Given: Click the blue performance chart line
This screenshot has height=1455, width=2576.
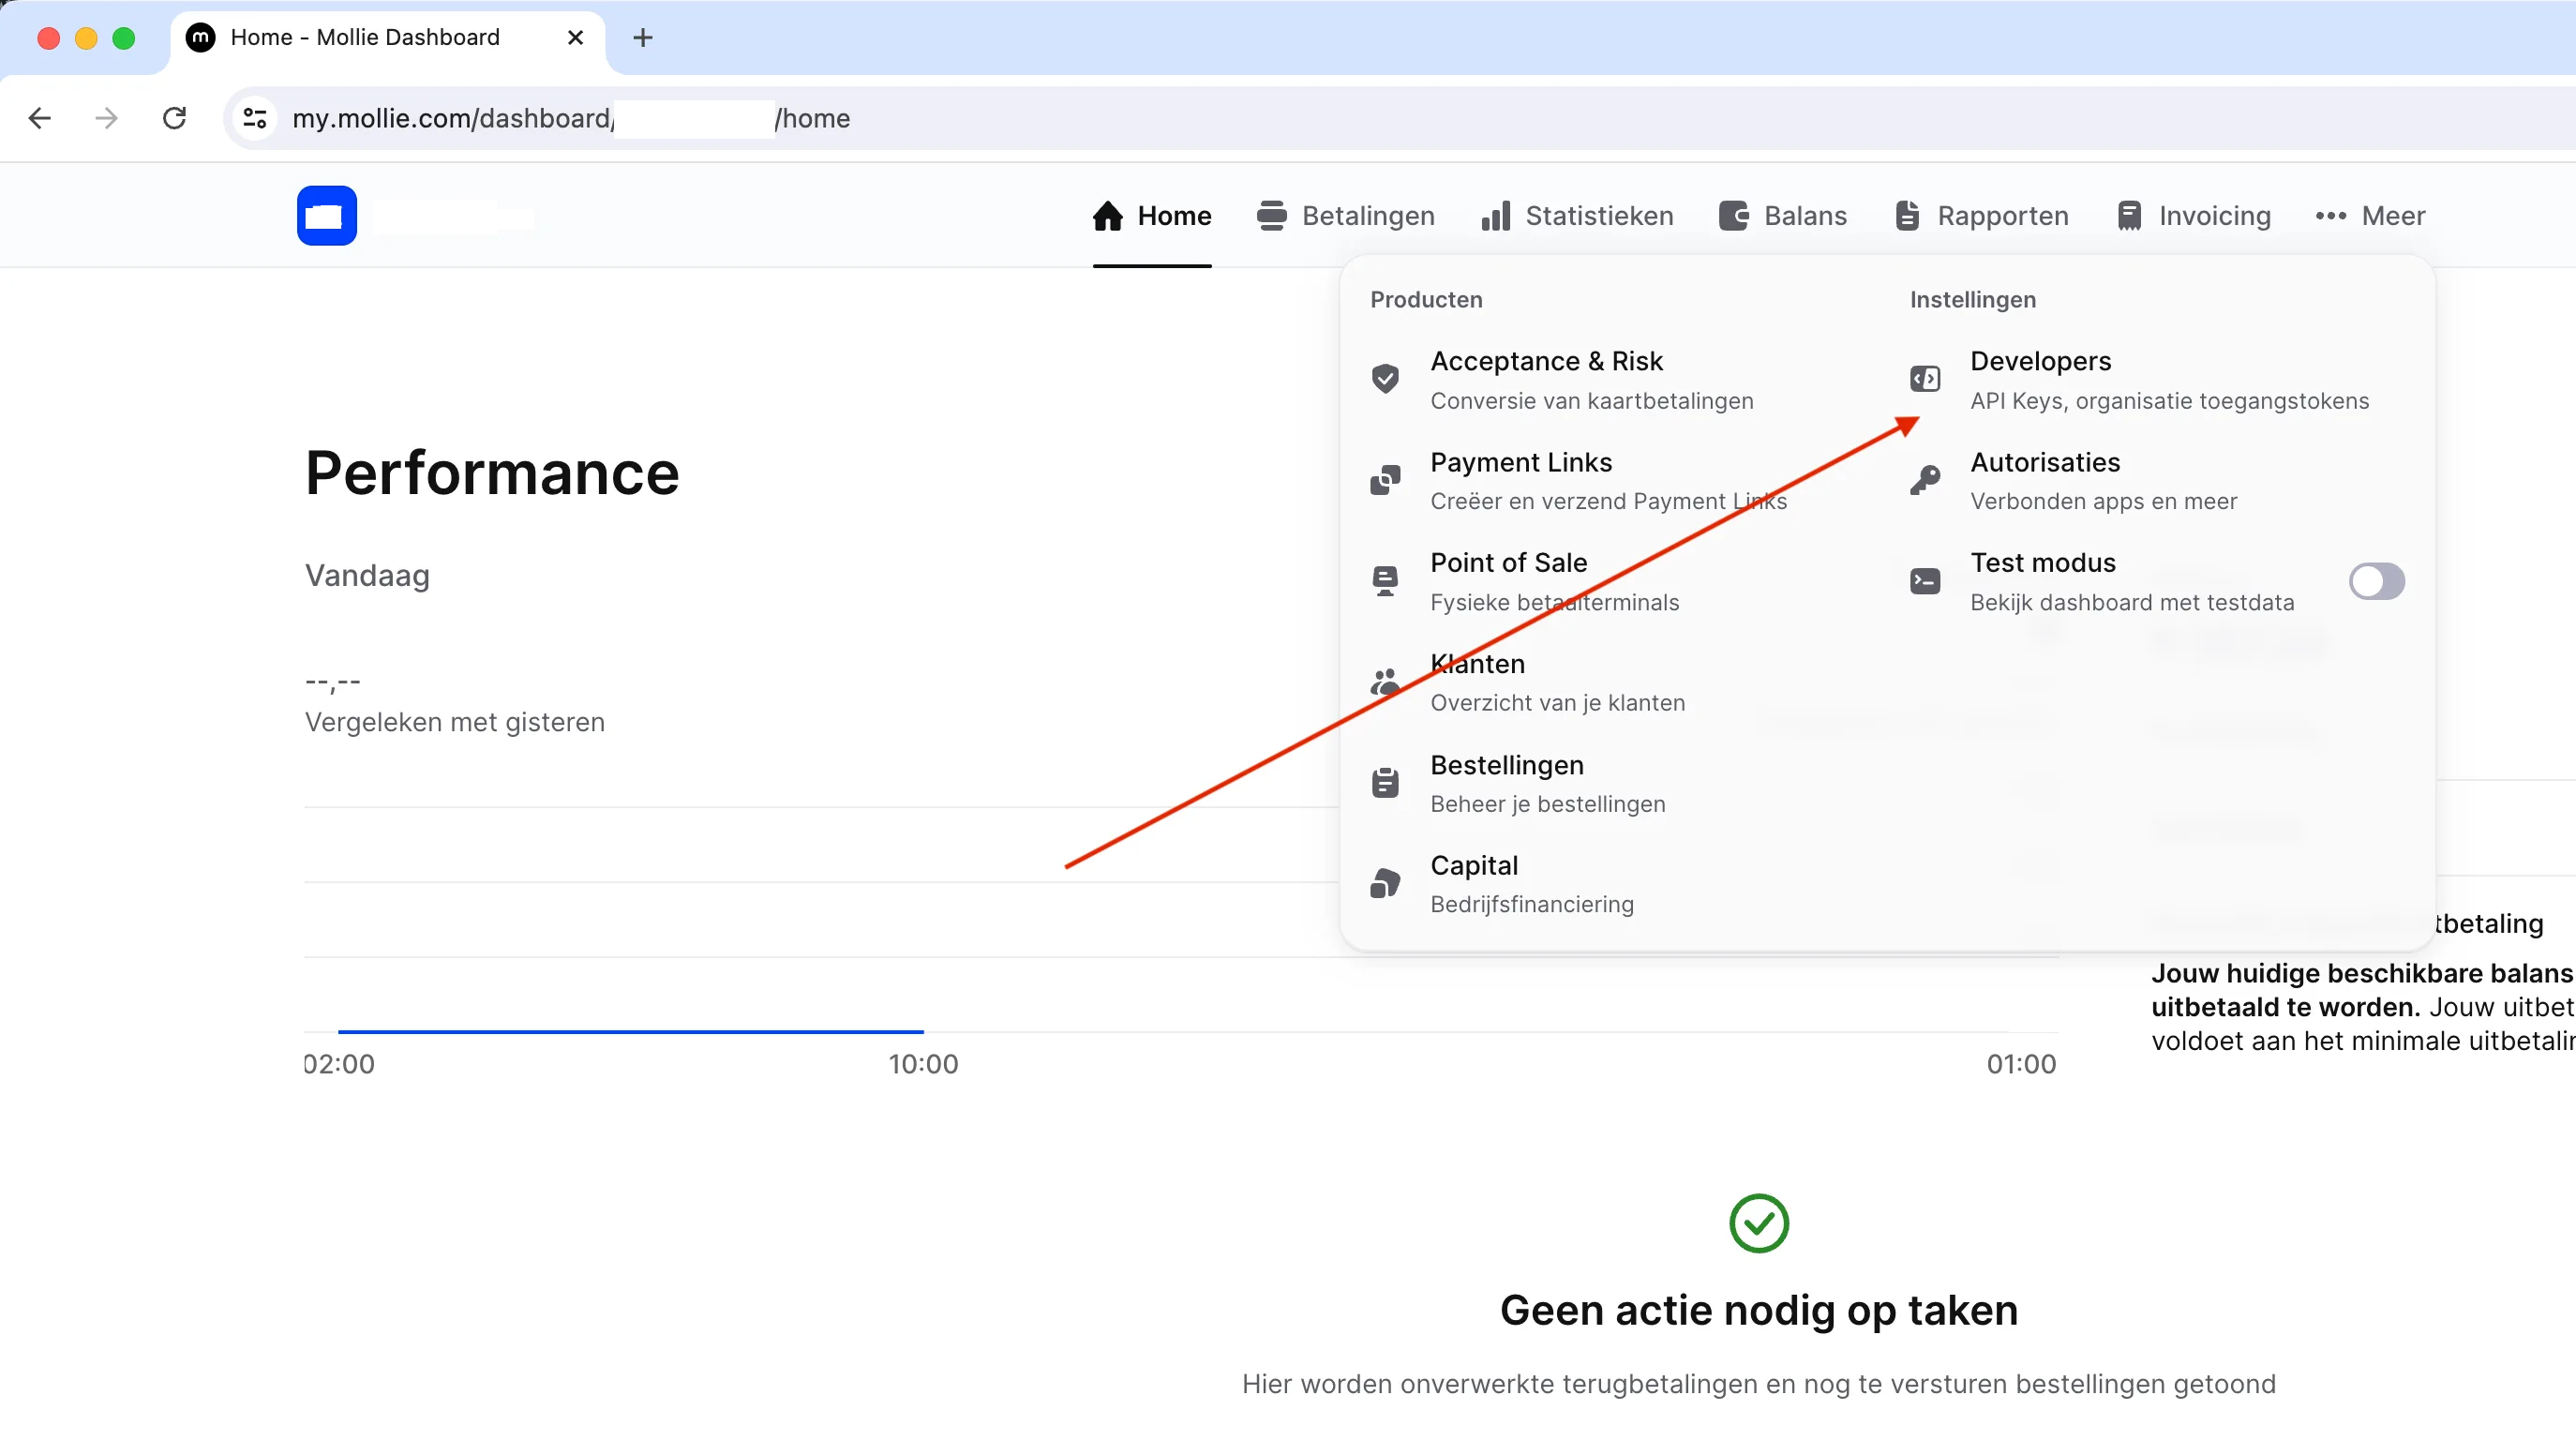Looking at the screenshot, I should coord(631,1031).
